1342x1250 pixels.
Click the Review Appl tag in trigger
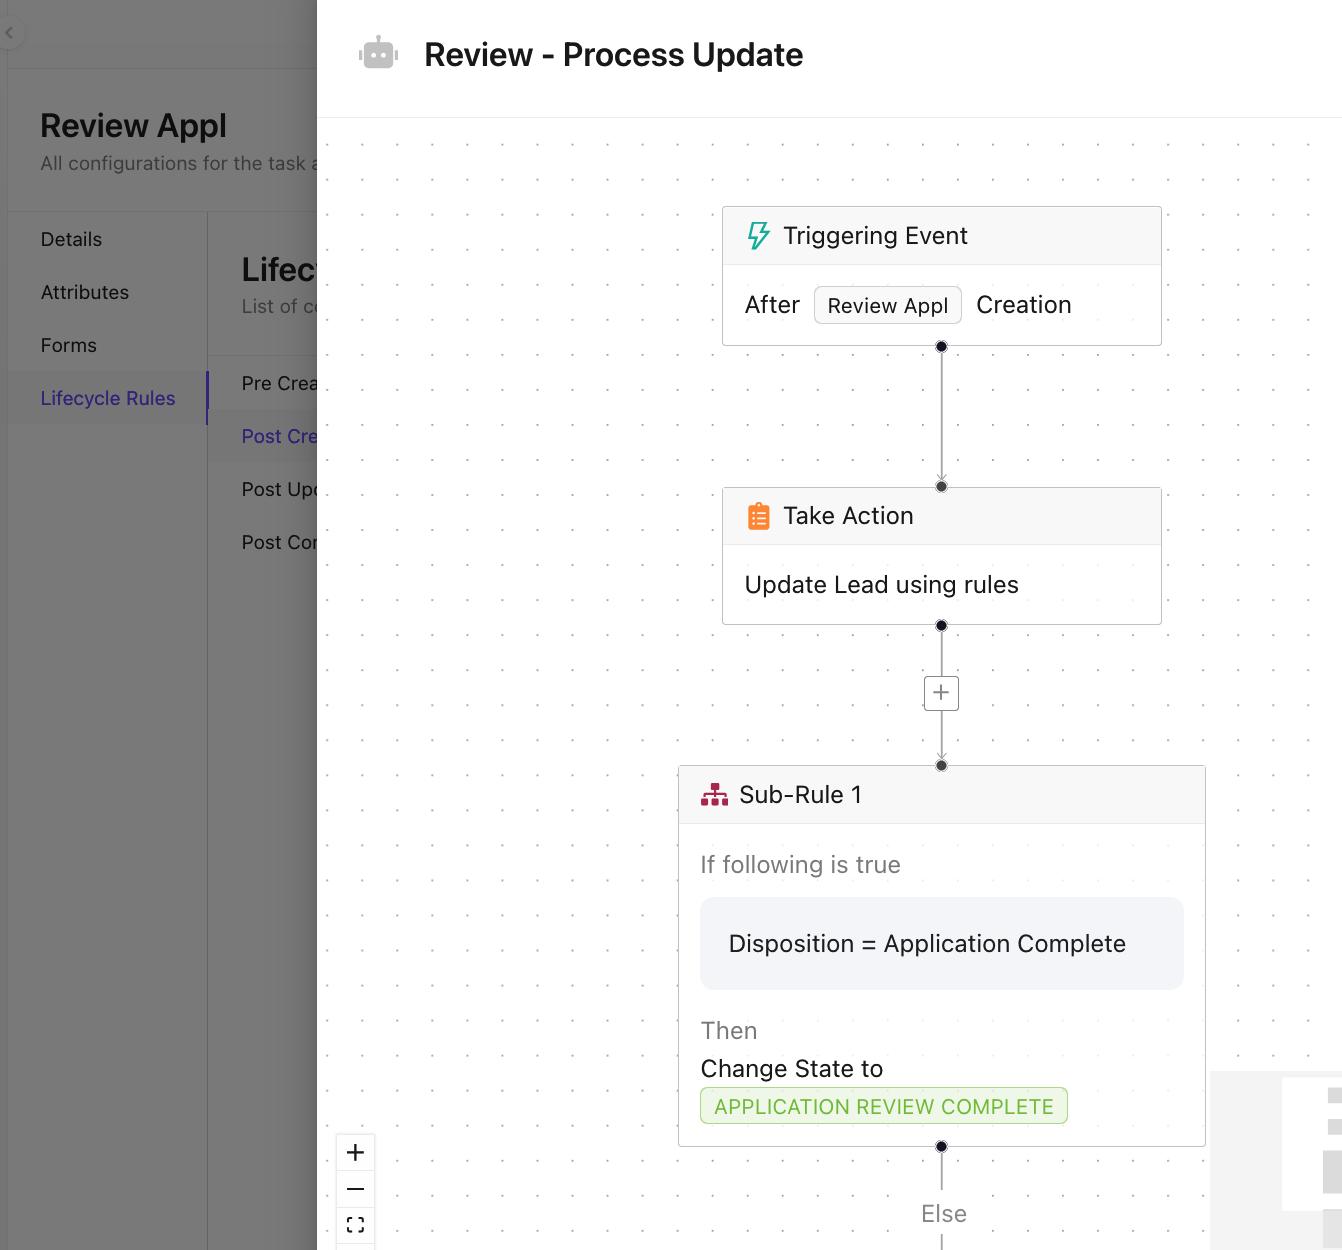(x=888, y=305)
